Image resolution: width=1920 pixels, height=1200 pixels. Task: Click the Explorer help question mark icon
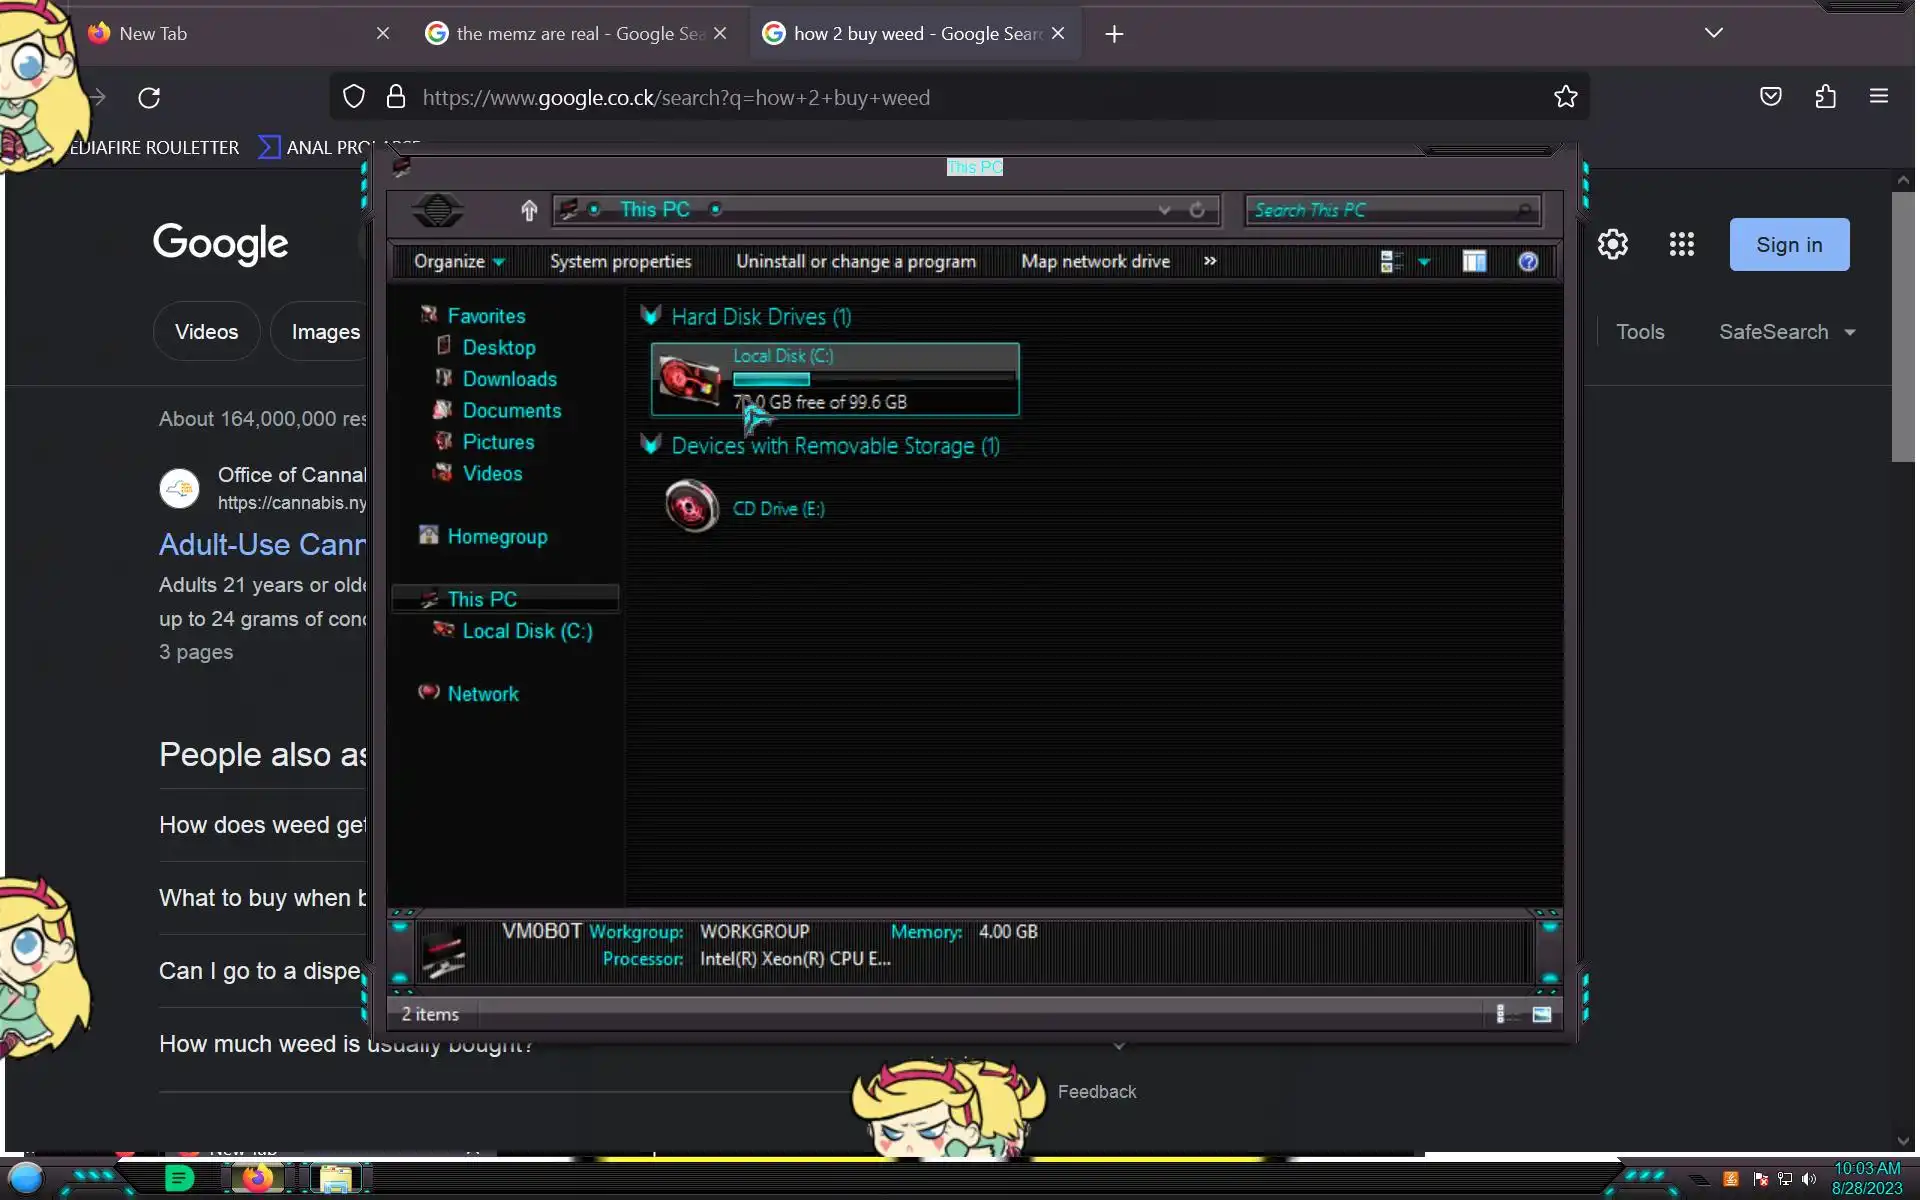pos(1528,262)
